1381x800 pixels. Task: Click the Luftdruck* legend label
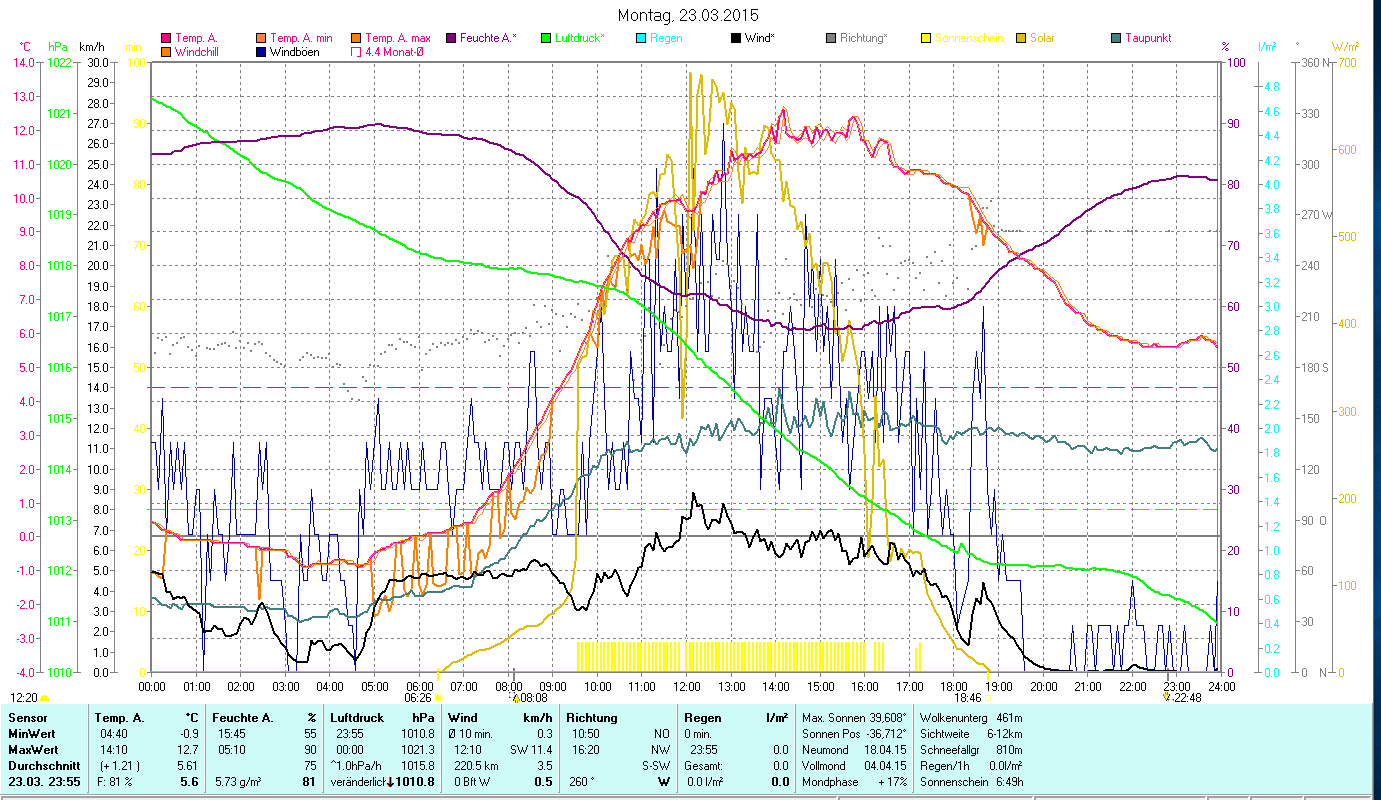(x=581, y=38)
